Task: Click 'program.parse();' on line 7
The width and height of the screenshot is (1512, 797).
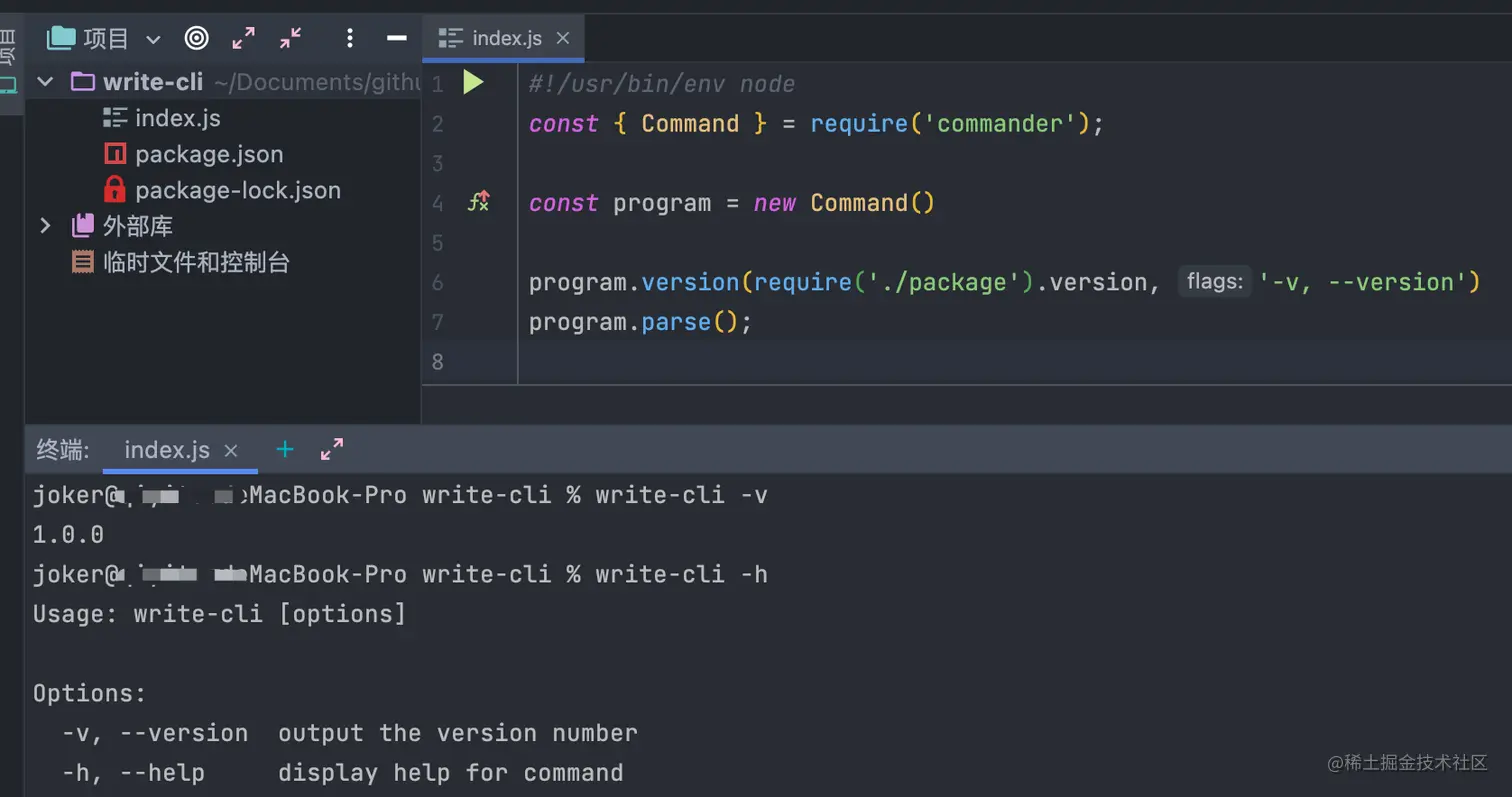Action: tap(640, 322)
